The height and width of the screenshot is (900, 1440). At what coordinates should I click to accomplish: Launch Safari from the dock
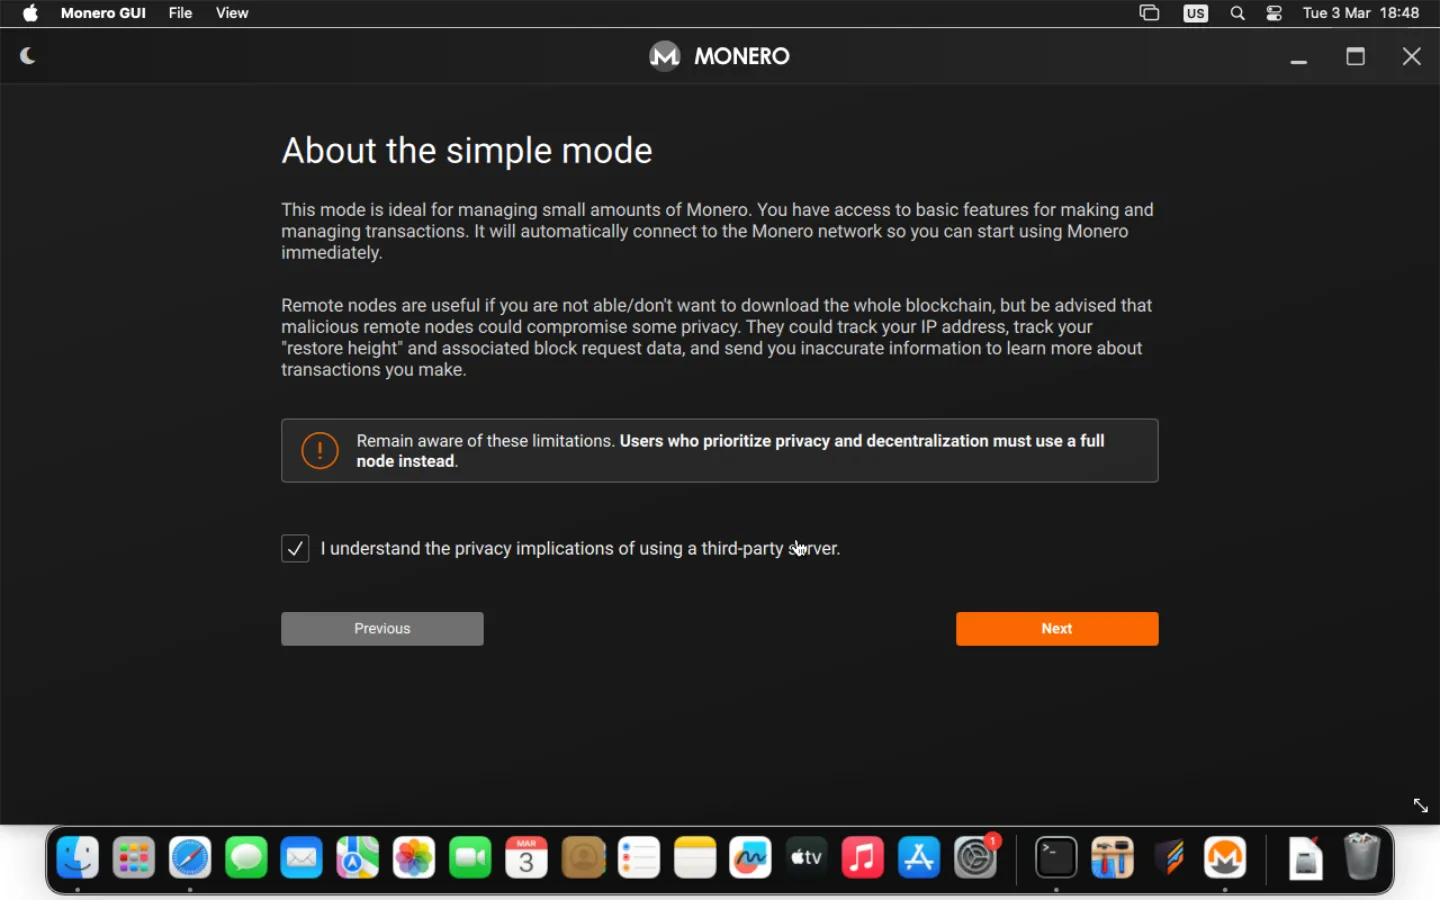point(190,858)
